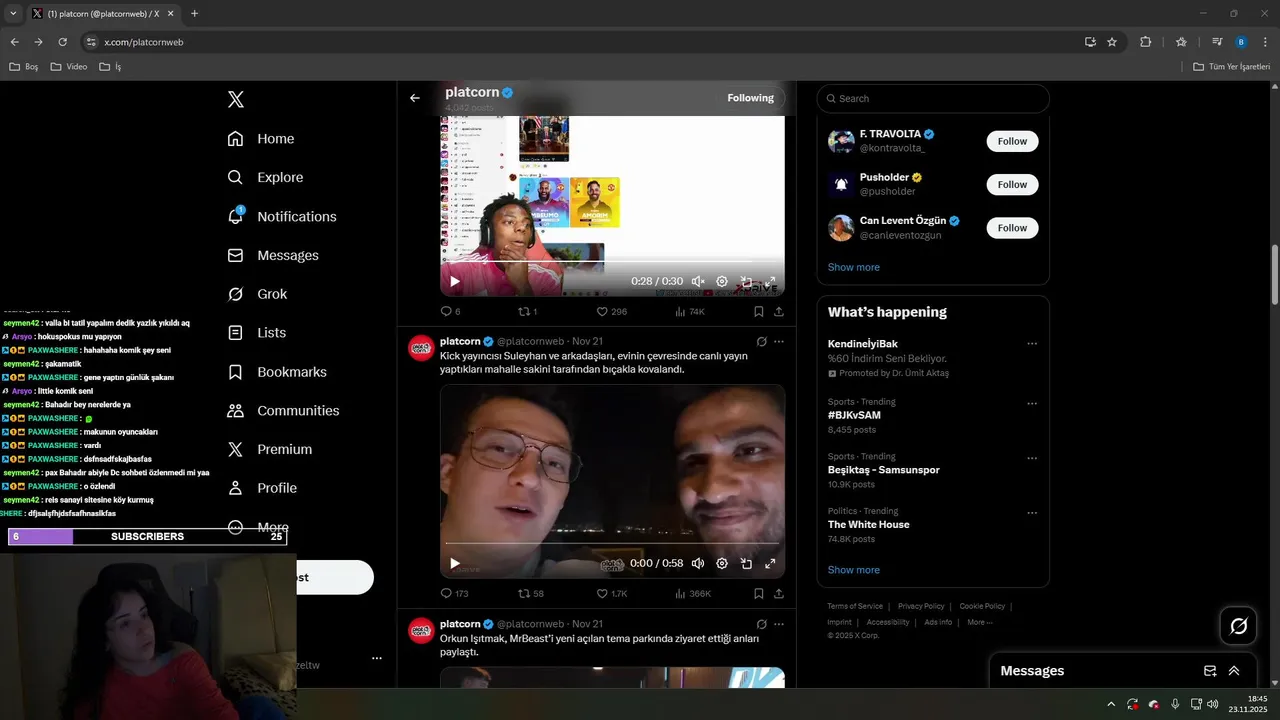Open options for The White House trend
This screenshot has width=1280, height=720.
click(1032, 513)
